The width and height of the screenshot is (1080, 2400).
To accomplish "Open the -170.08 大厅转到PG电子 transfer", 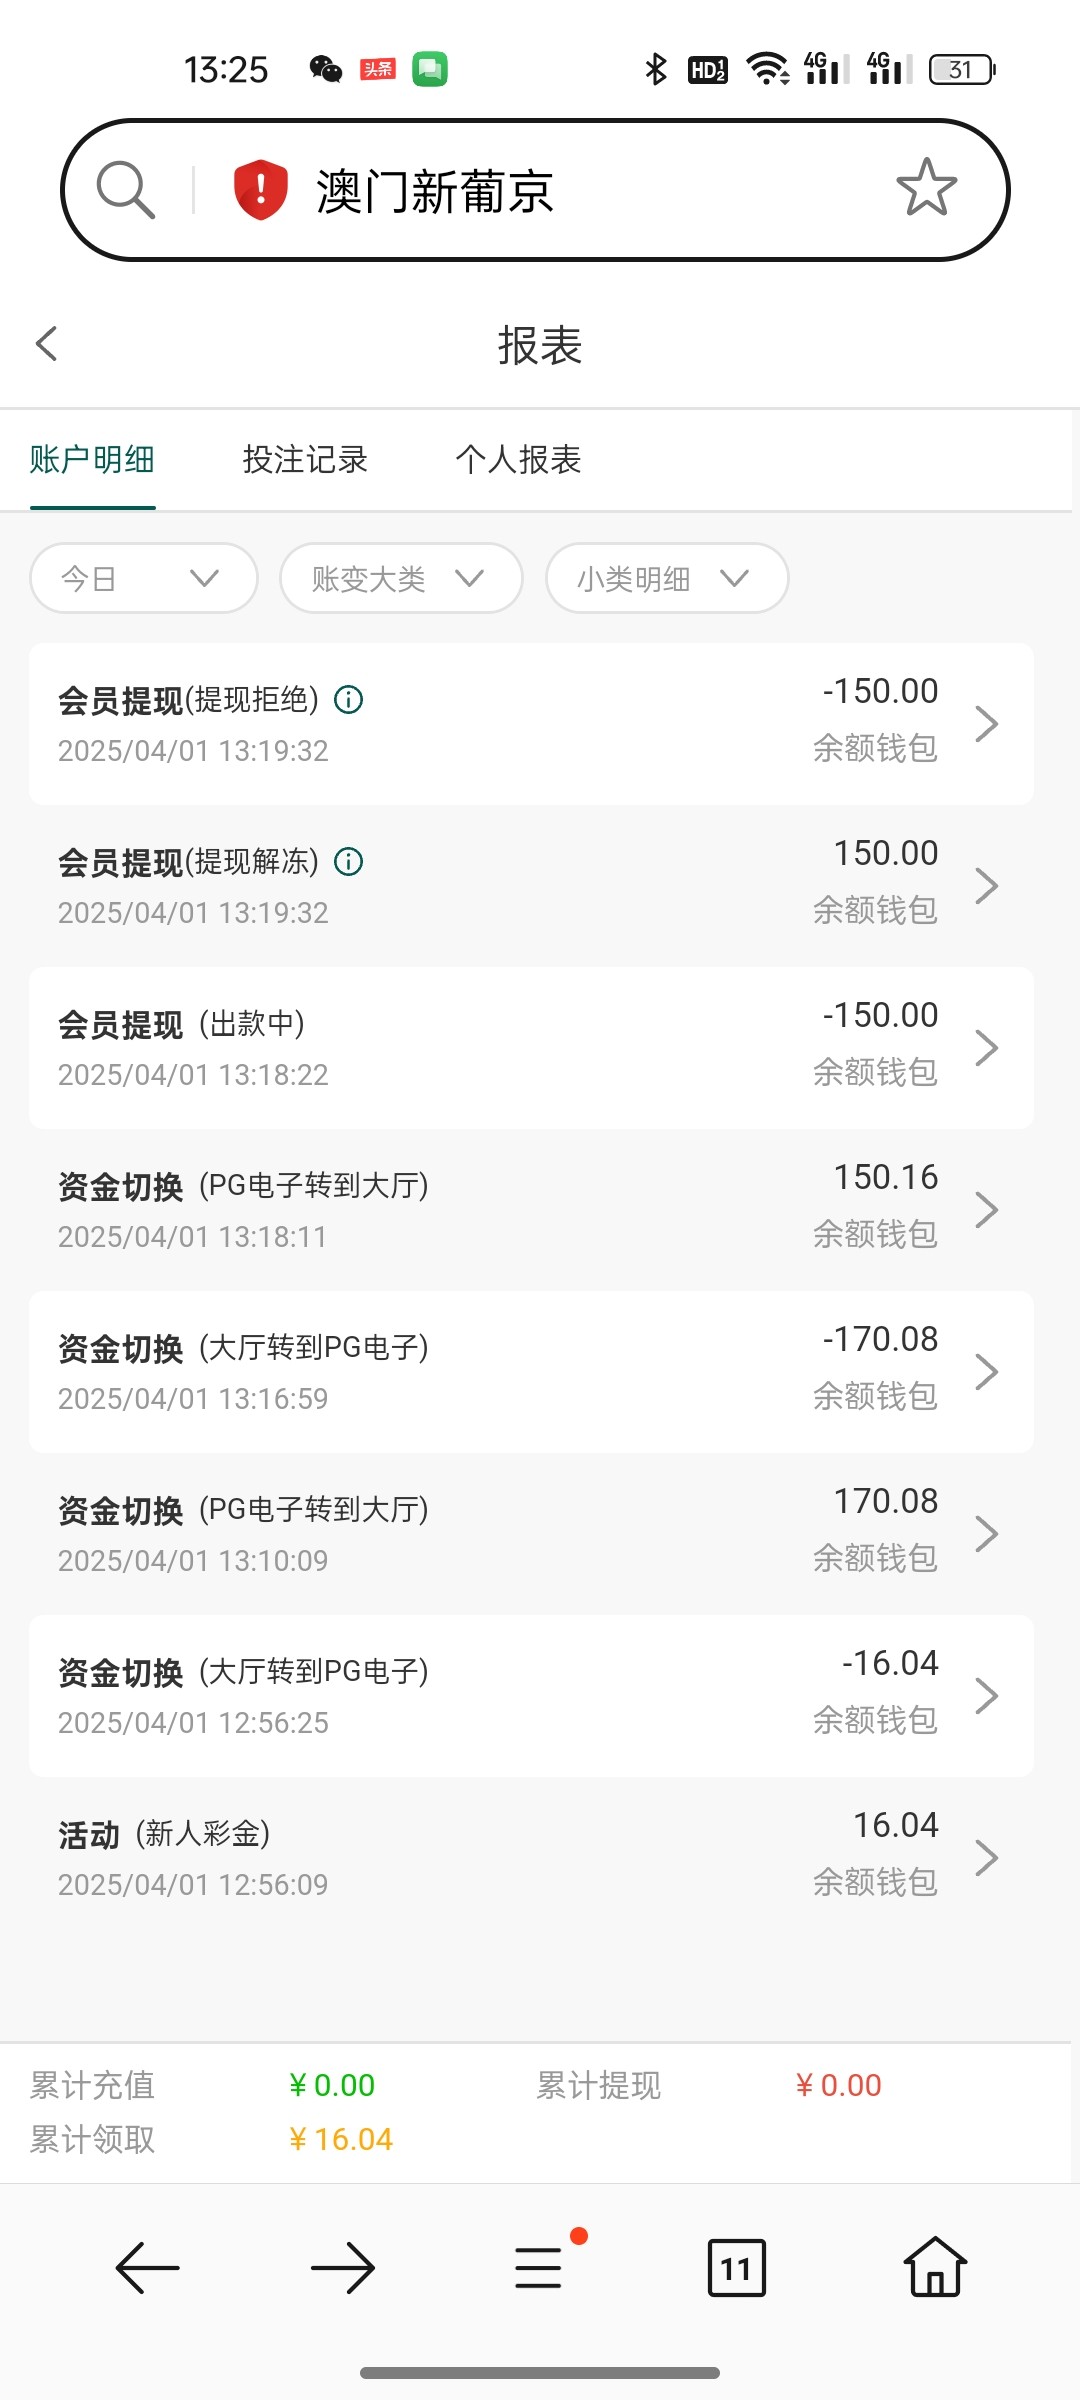I will 531,1372.
